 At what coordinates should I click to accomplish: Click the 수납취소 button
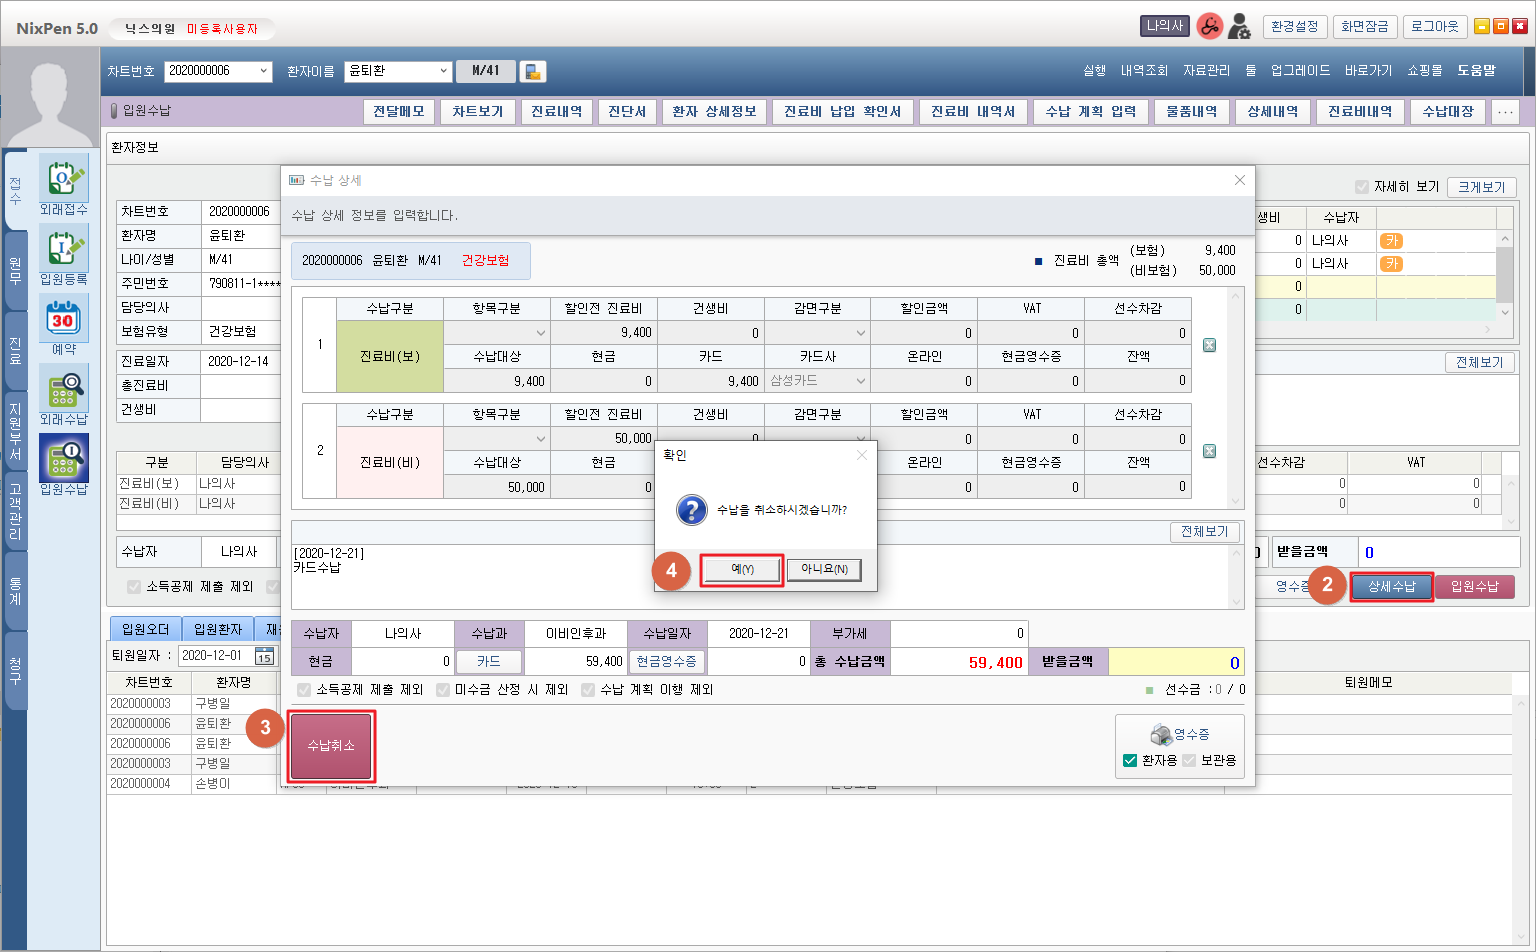pyautogui.click(x=331, y=746)
